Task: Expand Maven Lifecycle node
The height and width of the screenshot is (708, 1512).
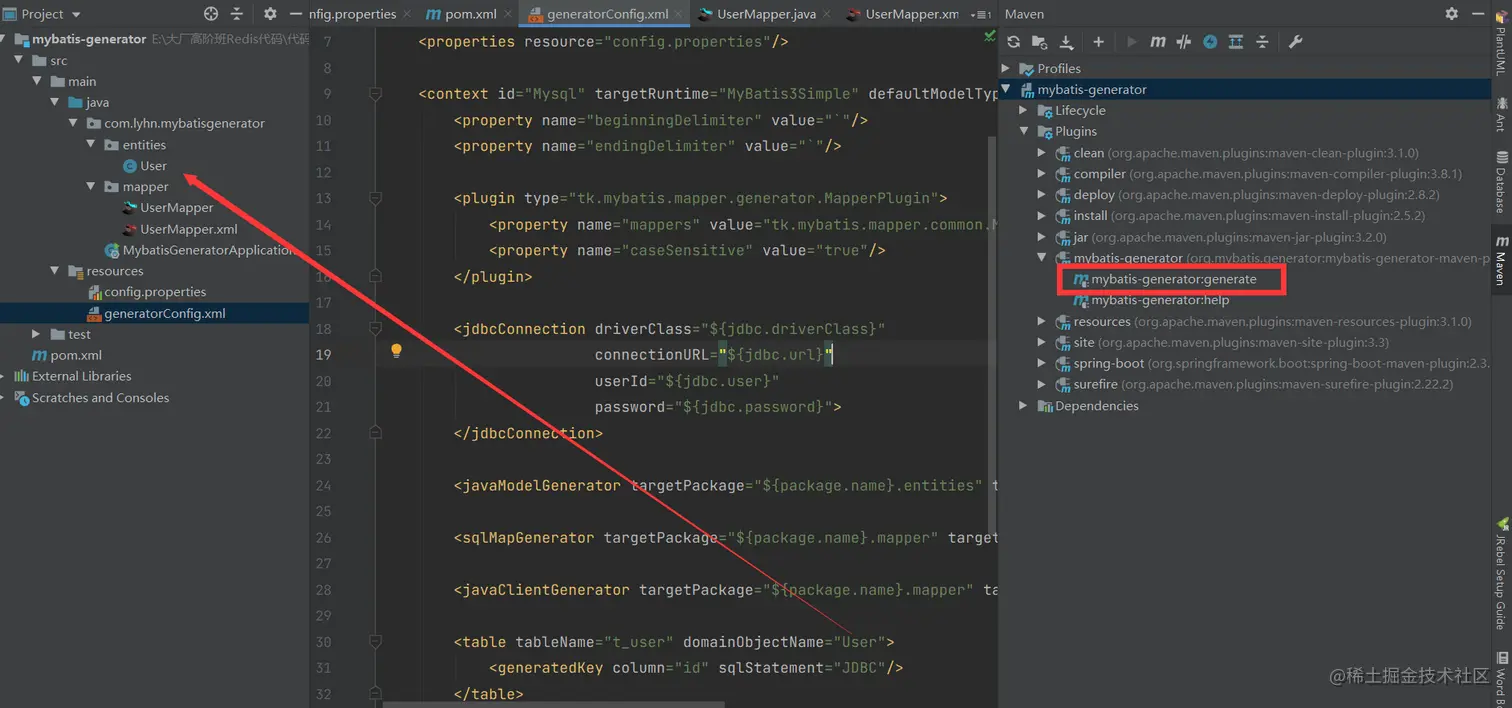Action: [1023, 110]
